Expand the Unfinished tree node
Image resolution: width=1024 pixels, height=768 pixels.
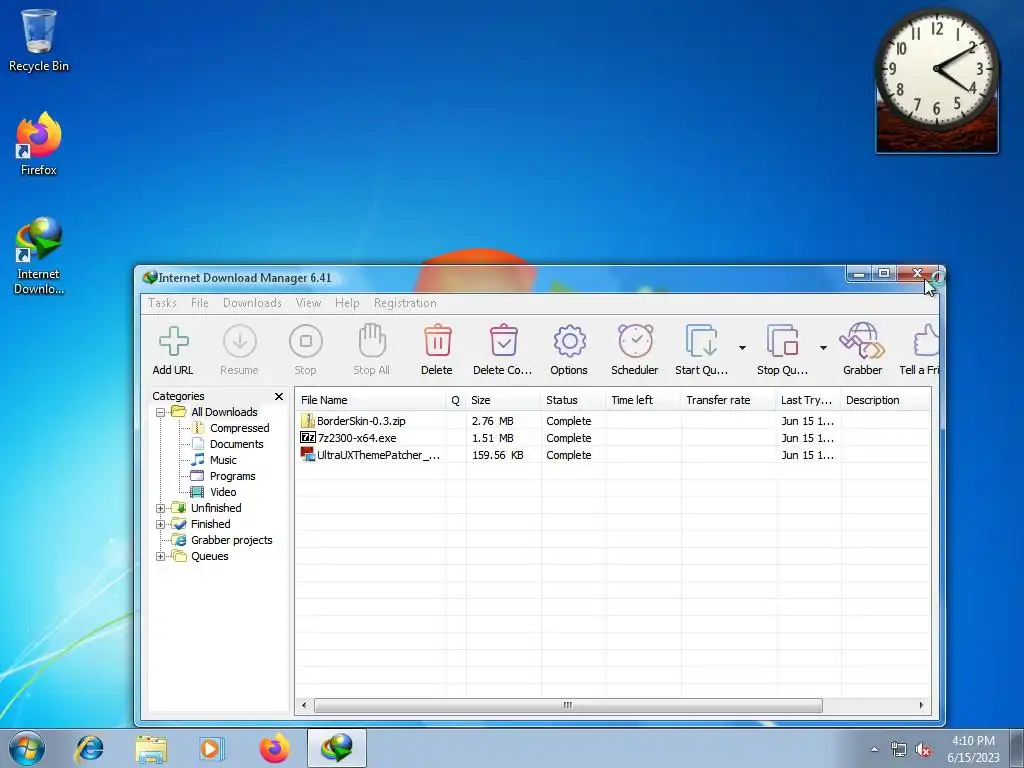point(161,508)
